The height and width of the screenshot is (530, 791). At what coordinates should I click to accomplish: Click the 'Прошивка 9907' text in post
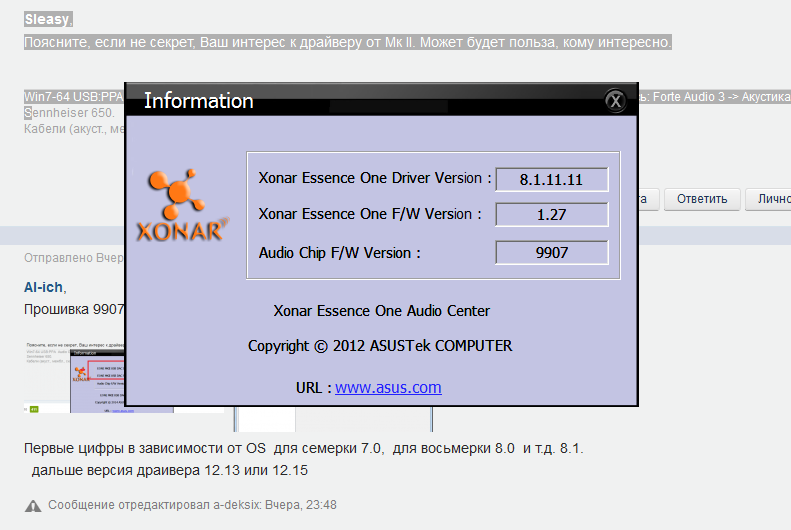(74, 309)
